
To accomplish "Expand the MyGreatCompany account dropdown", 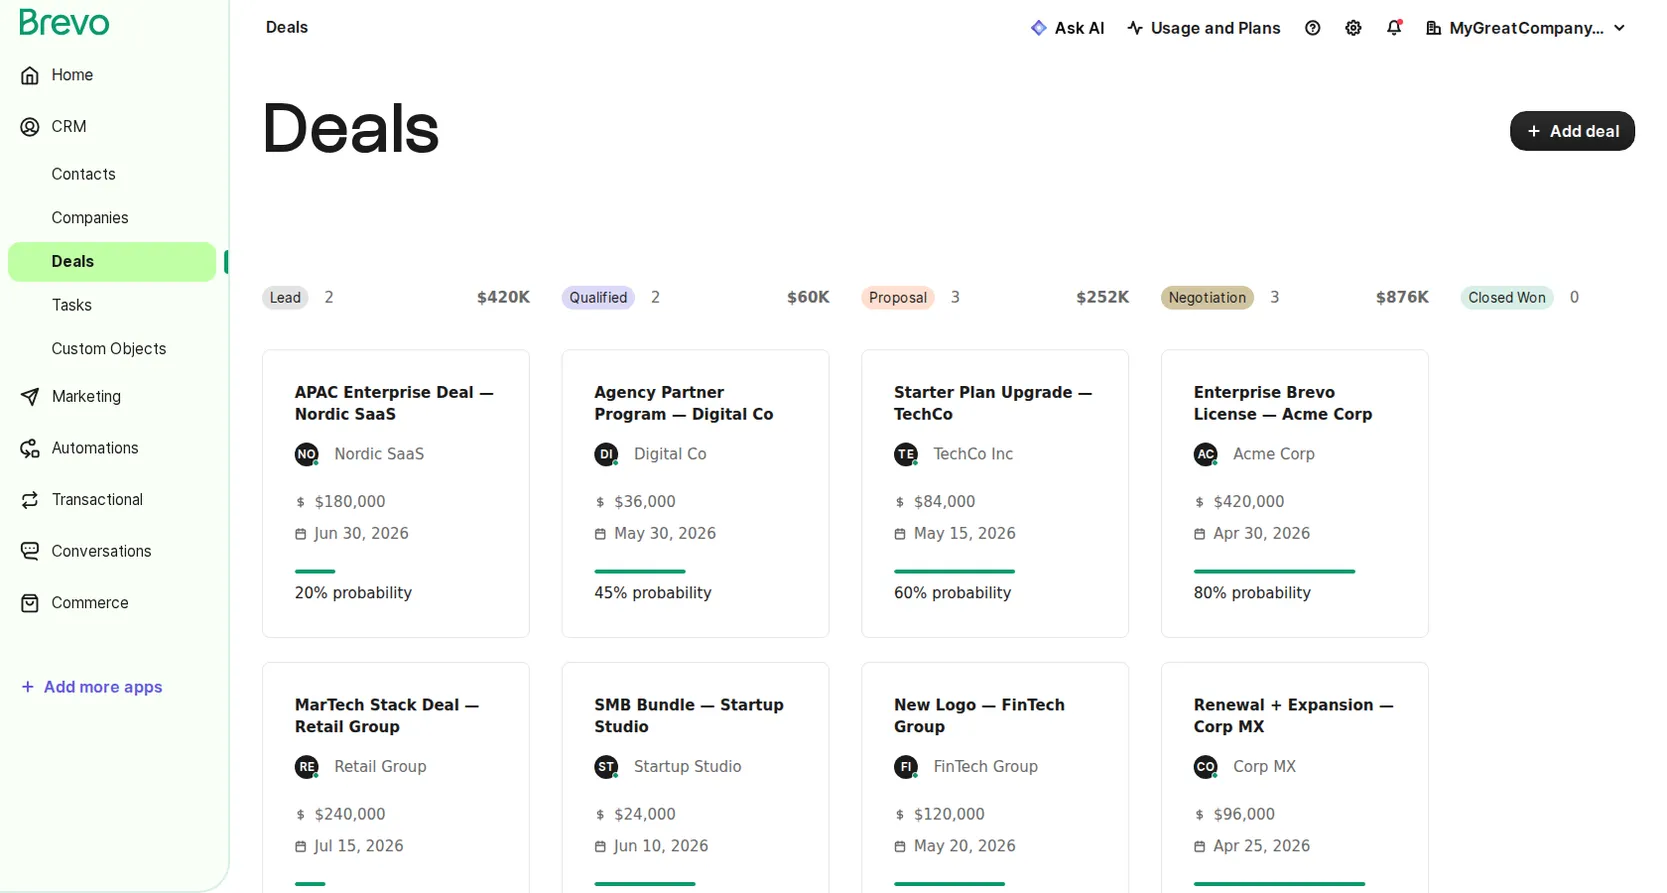I will [x=1526, y=28].
